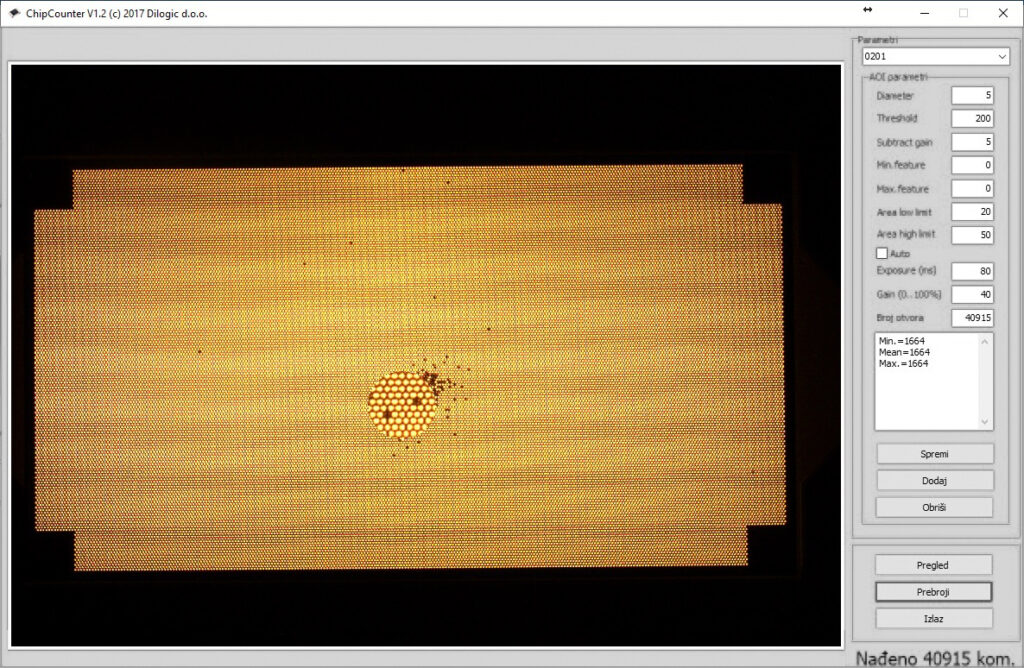This screenshot has height=668, width=1024.
Task: Click the Pregled button
Action: coord(933,565)
